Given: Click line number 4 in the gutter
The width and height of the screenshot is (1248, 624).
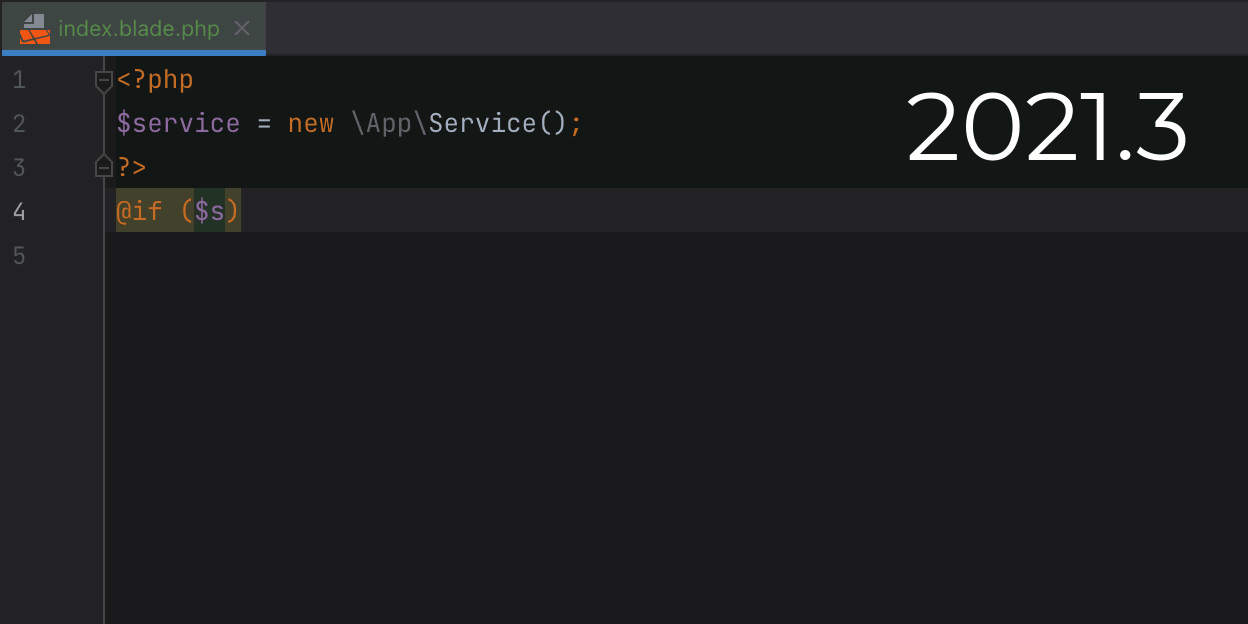Looking at the screenshot, I should pyautogui.click(x=18, y=211).
